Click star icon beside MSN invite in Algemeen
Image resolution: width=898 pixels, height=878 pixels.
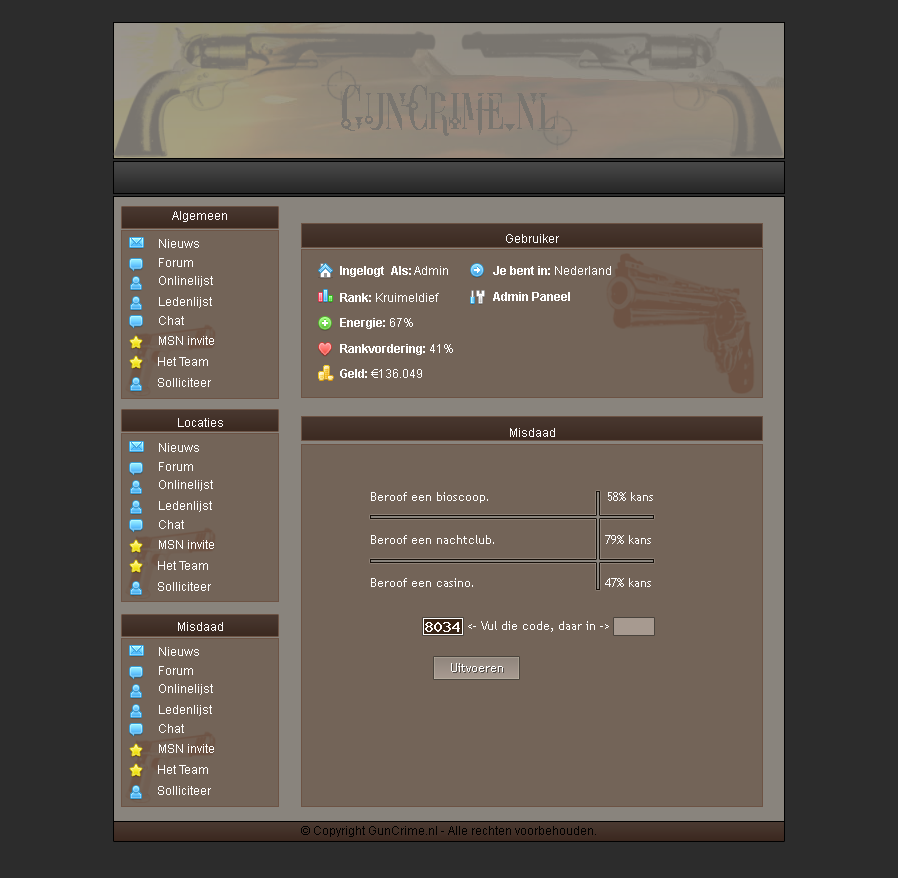click(x=136, y=342)
